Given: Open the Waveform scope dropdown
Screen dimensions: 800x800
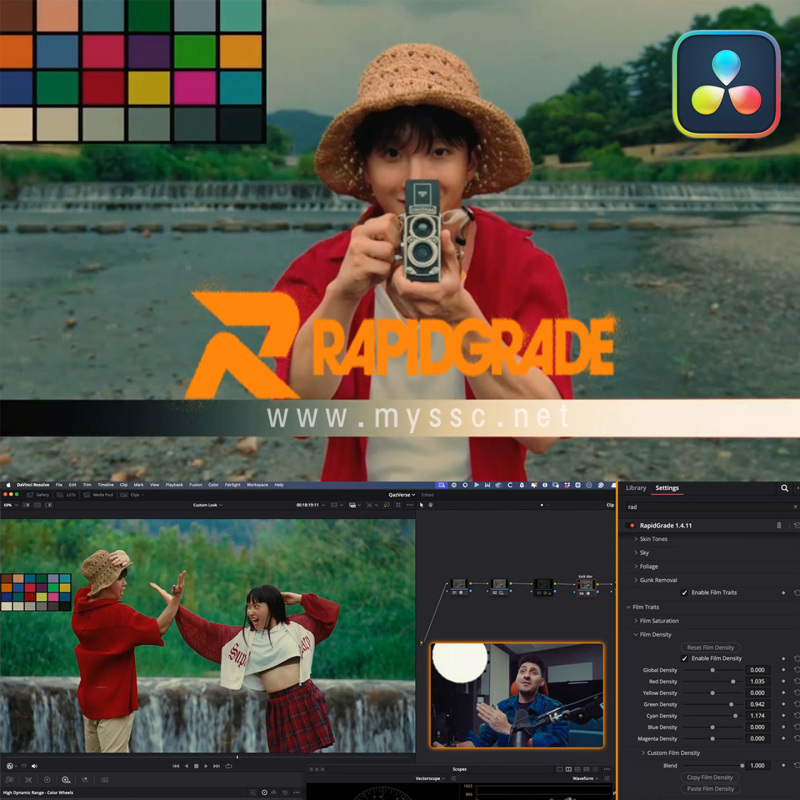Looking at the screenshot, I should coord(585,779).
